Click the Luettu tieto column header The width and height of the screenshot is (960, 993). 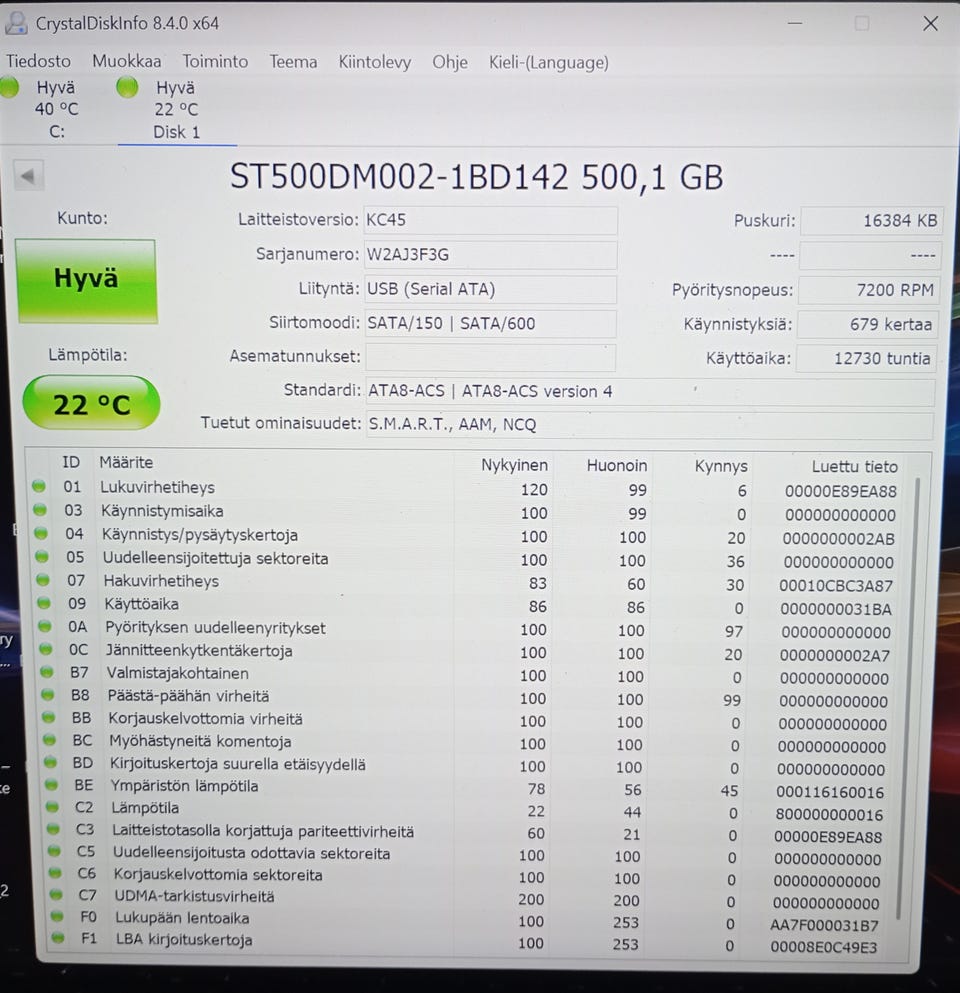pyautogui.click(x=854, y=467)
